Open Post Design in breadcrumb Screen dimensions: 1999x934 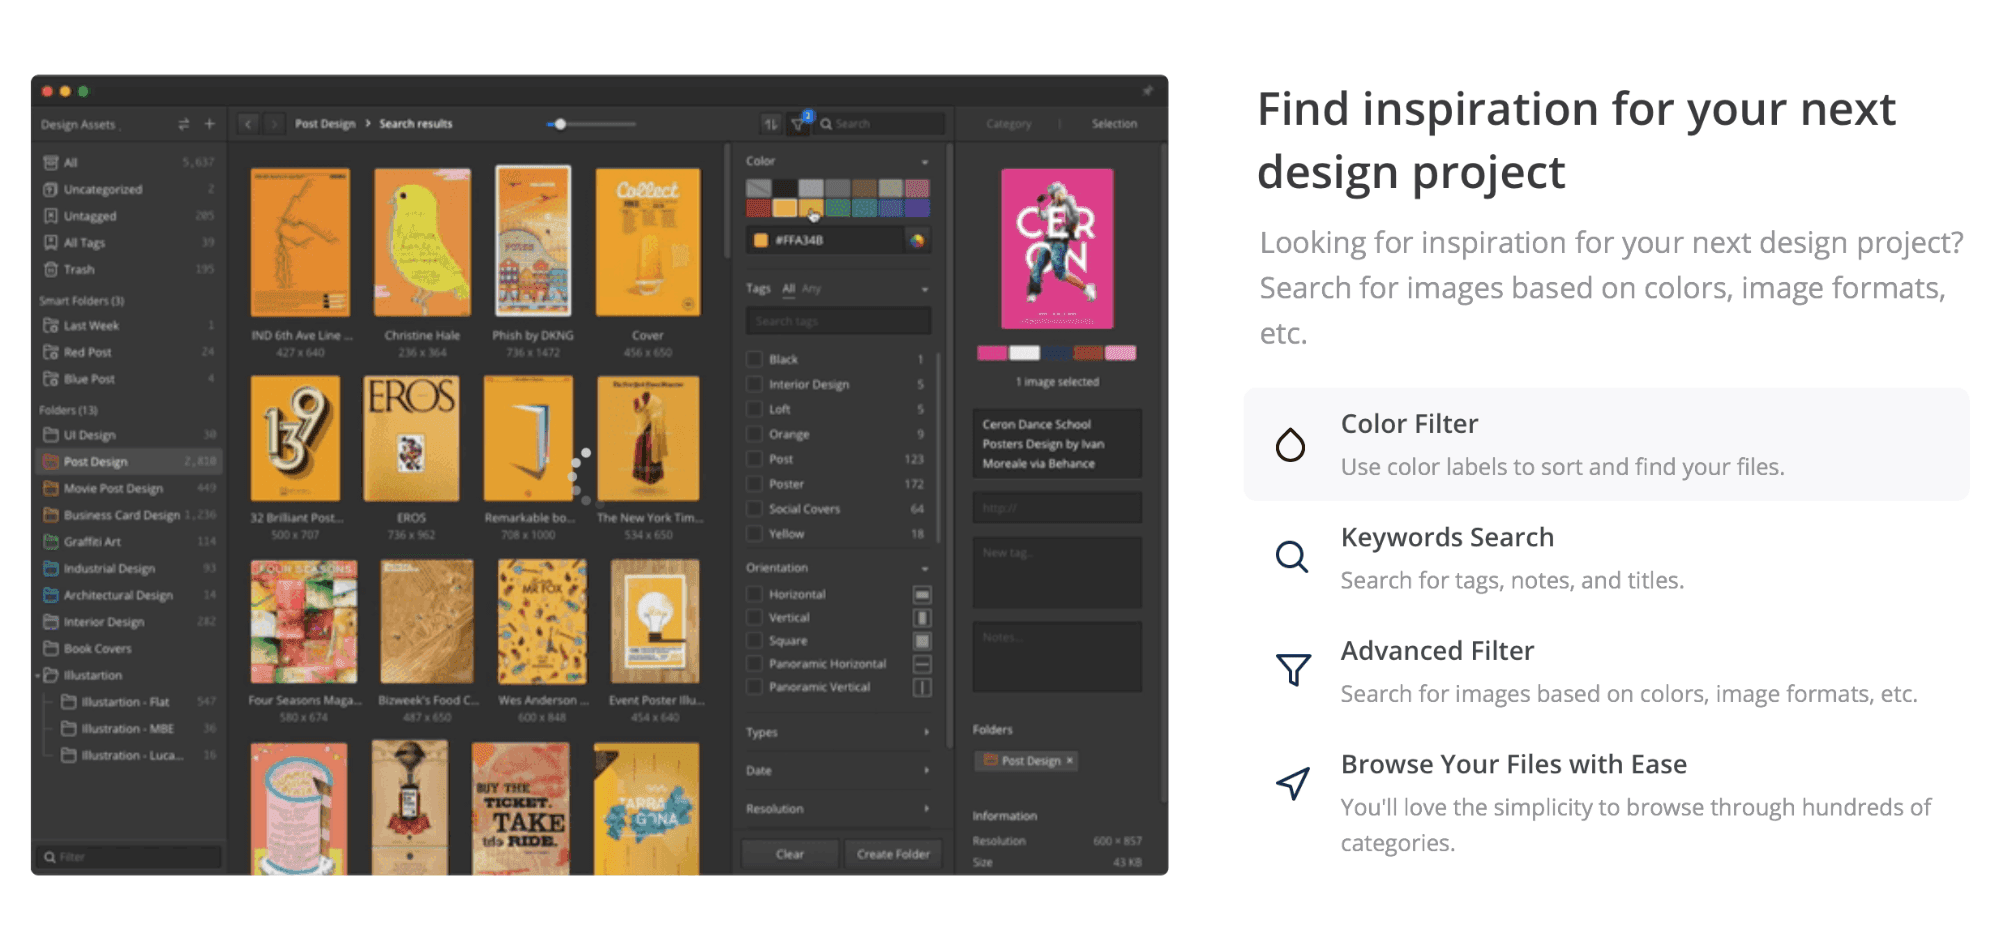tap(325, 124)
